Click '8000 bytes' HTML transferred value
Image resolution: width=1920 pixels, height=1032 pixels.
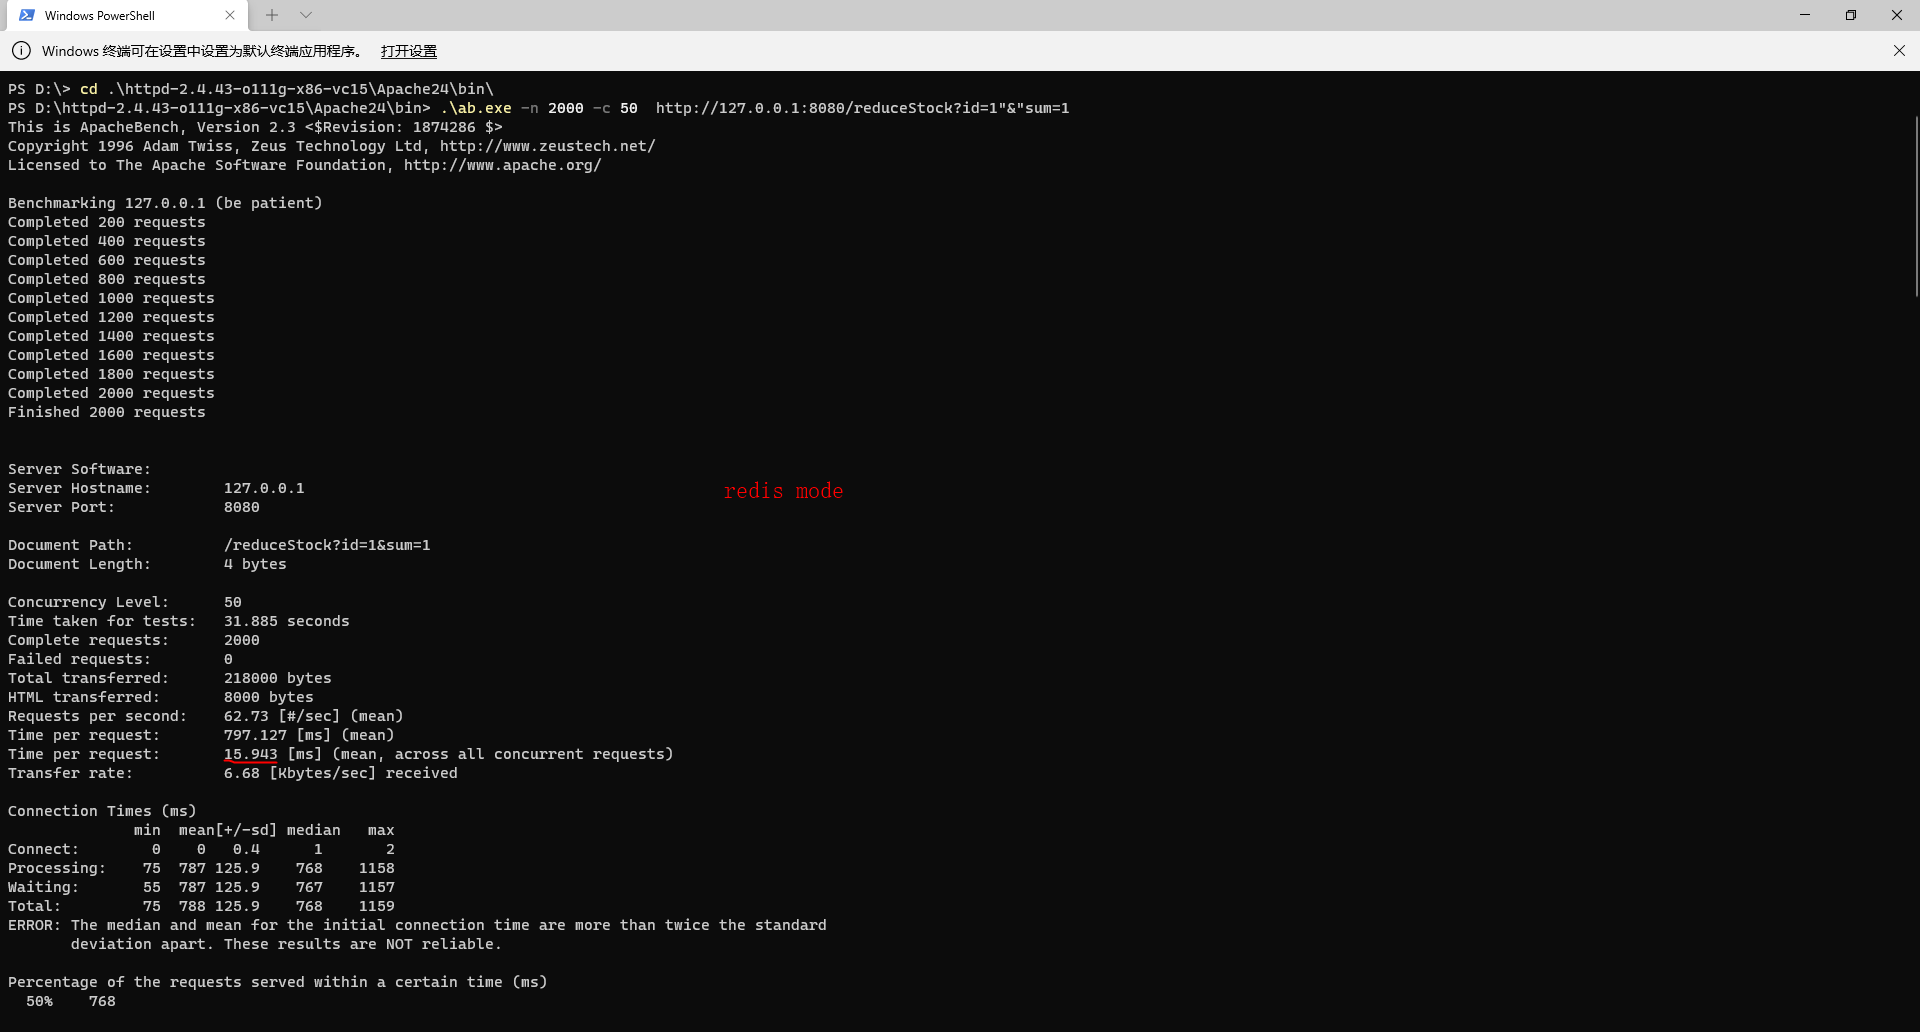click(x=269, y=697)
